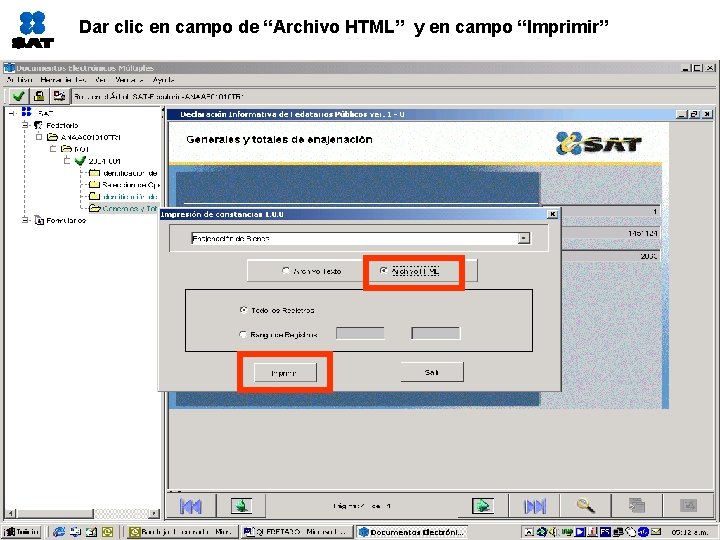The height and width of the screenshot is (540, 720).
Task: Switch to Bandeja de entrada taskbar window
Action: tap(181, 532)
